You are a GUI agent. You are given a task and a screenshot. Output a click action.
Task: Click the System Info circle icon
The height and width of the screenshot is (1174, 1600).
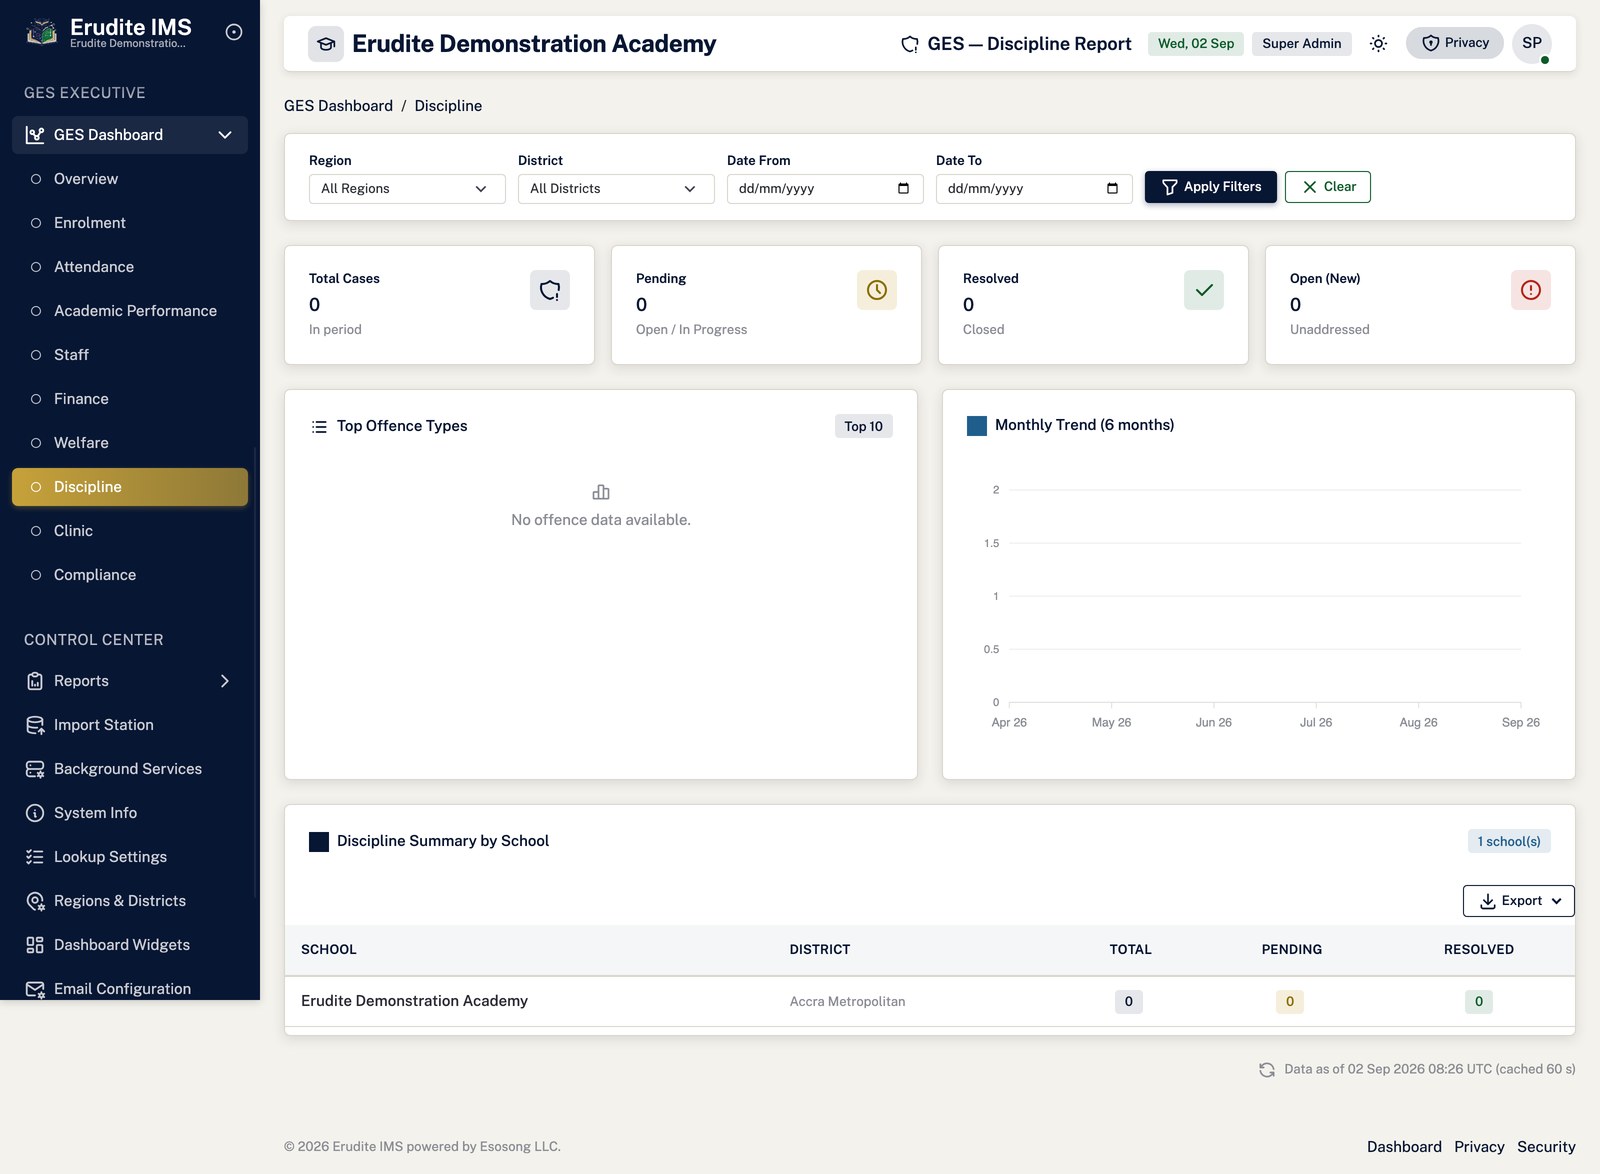pyautogui.click(x=35, y=813)
